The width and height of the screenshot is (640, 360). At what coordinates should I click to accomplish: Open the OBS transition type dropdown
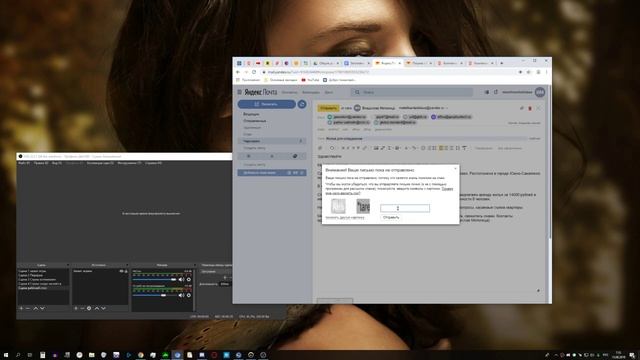(x=216, y=271)
